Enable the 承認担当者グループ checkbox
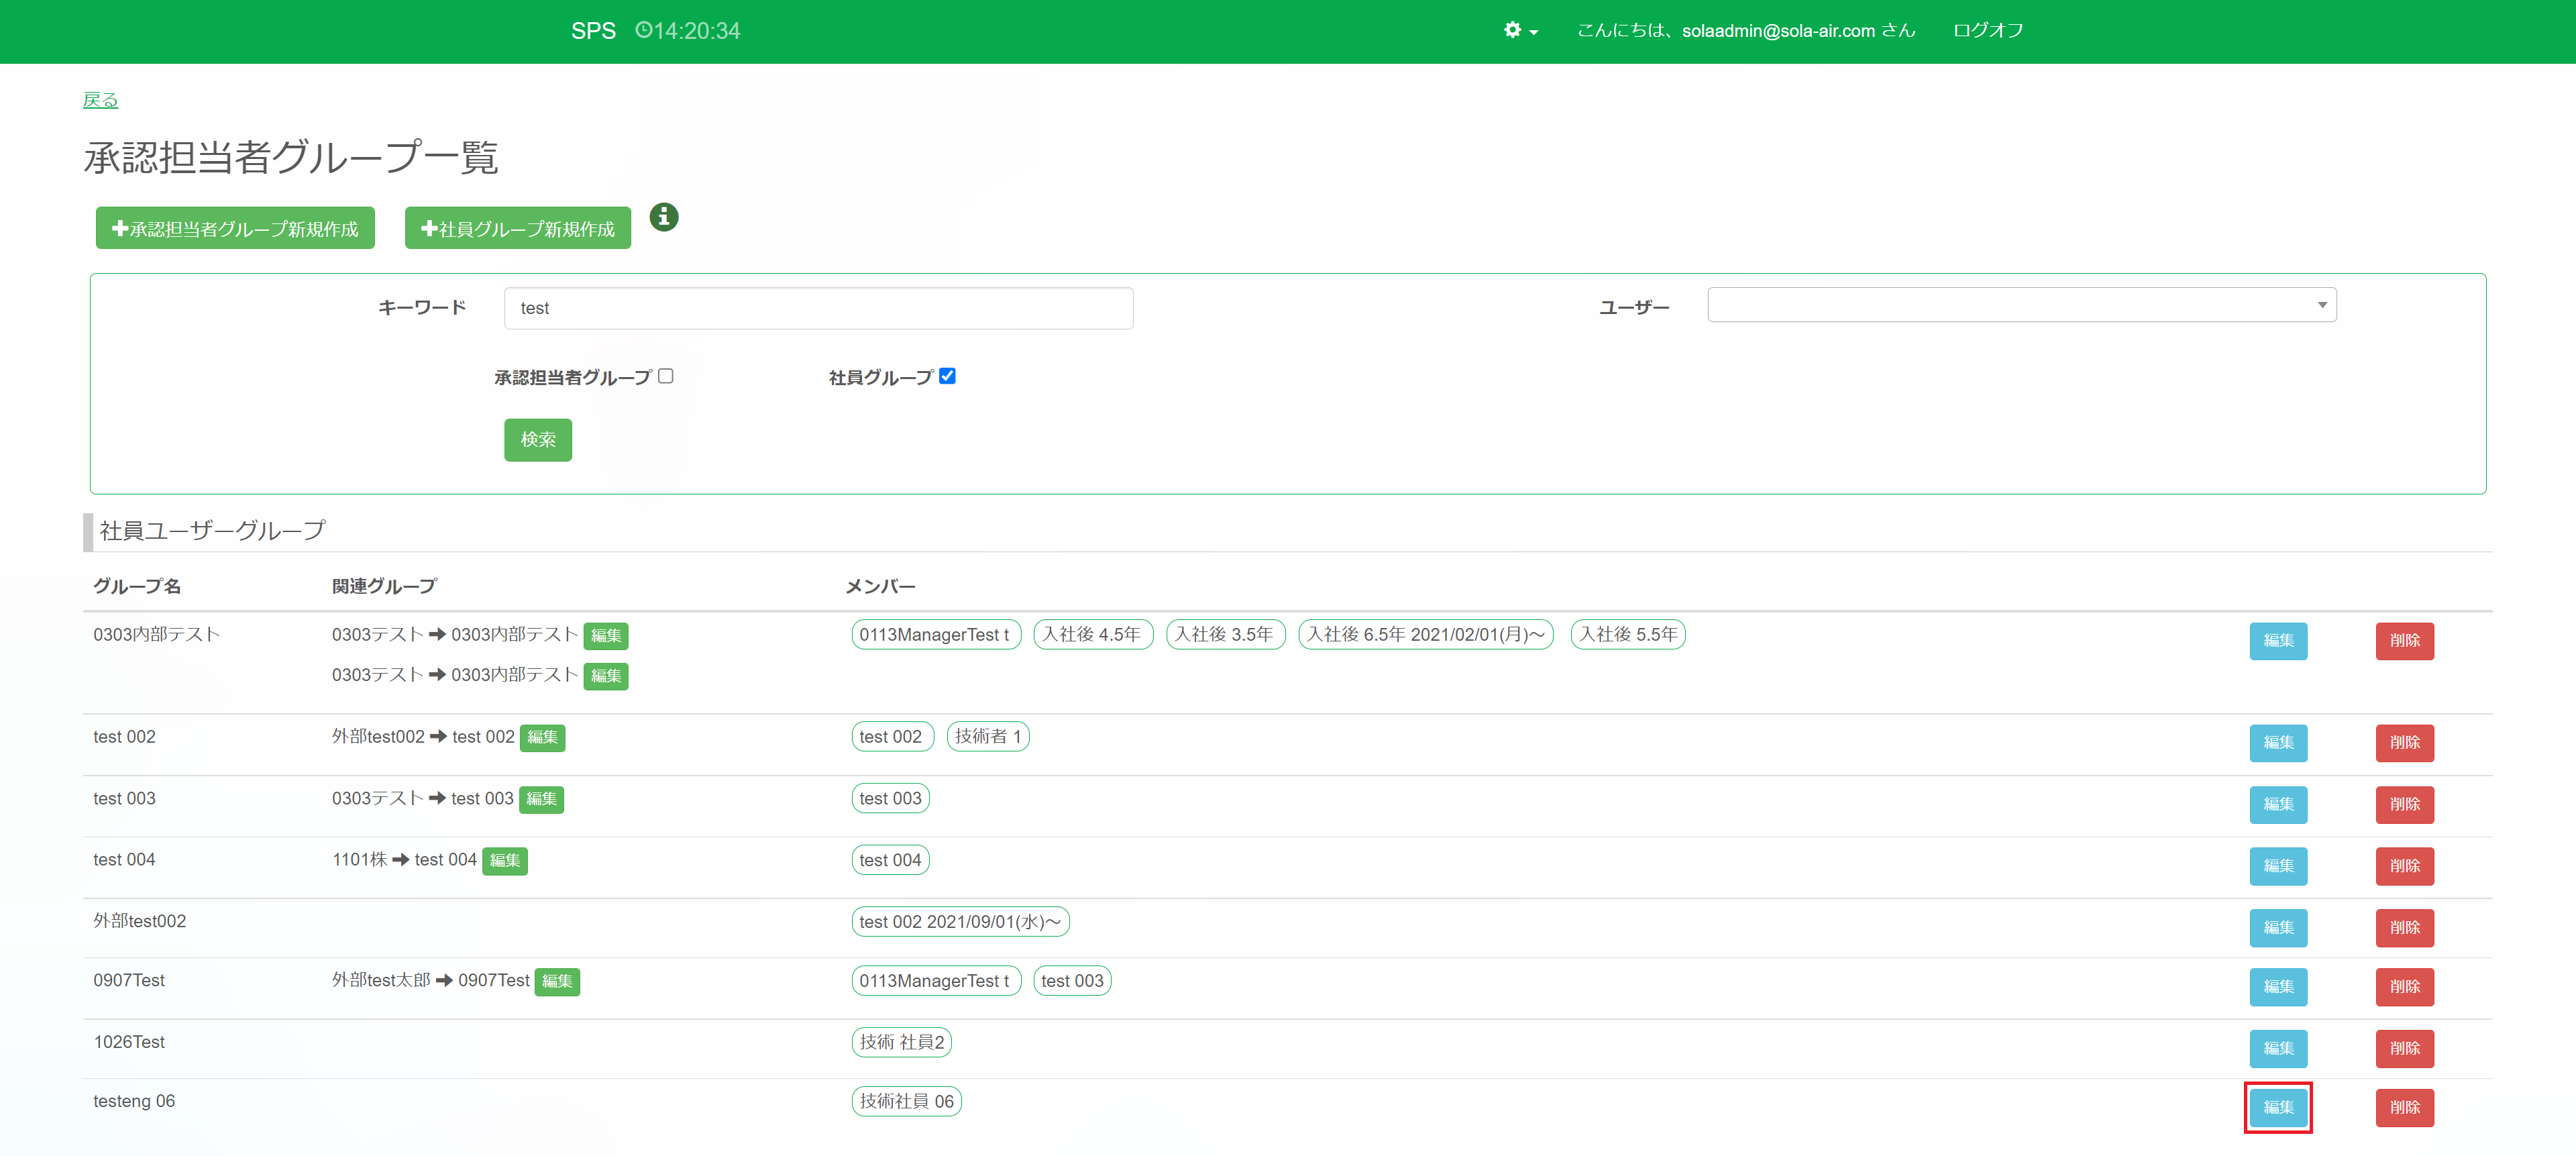 tap(666, 376)
